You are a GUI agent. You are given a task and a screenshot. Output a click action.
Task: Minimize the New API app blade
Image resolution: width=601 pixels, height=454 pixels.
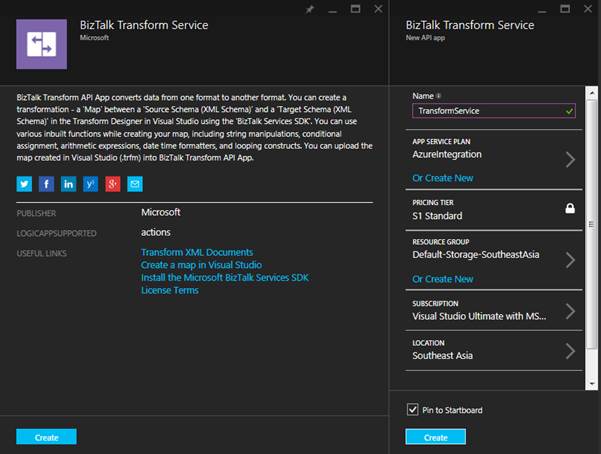click(542, 11)
